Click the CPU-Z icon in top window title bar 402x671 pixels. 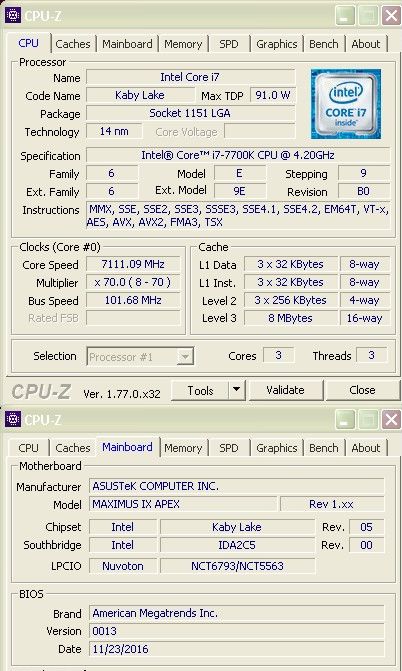pos(13,15)
